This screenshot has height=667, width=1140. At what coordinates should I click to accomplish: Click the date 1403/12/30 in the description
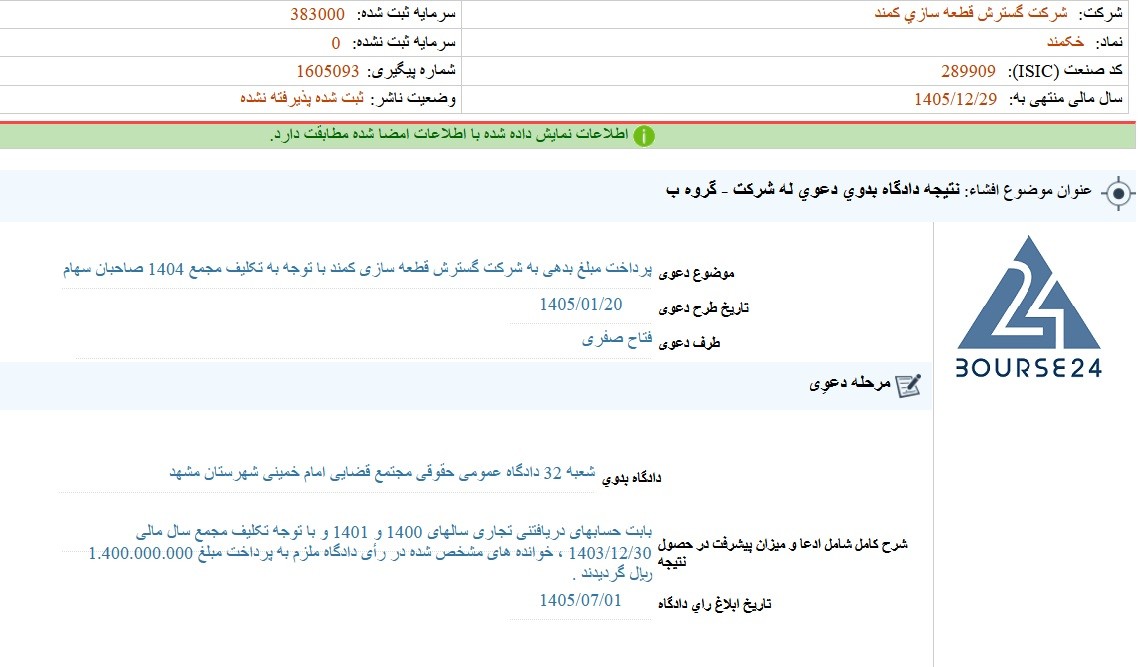click(610, 554)
